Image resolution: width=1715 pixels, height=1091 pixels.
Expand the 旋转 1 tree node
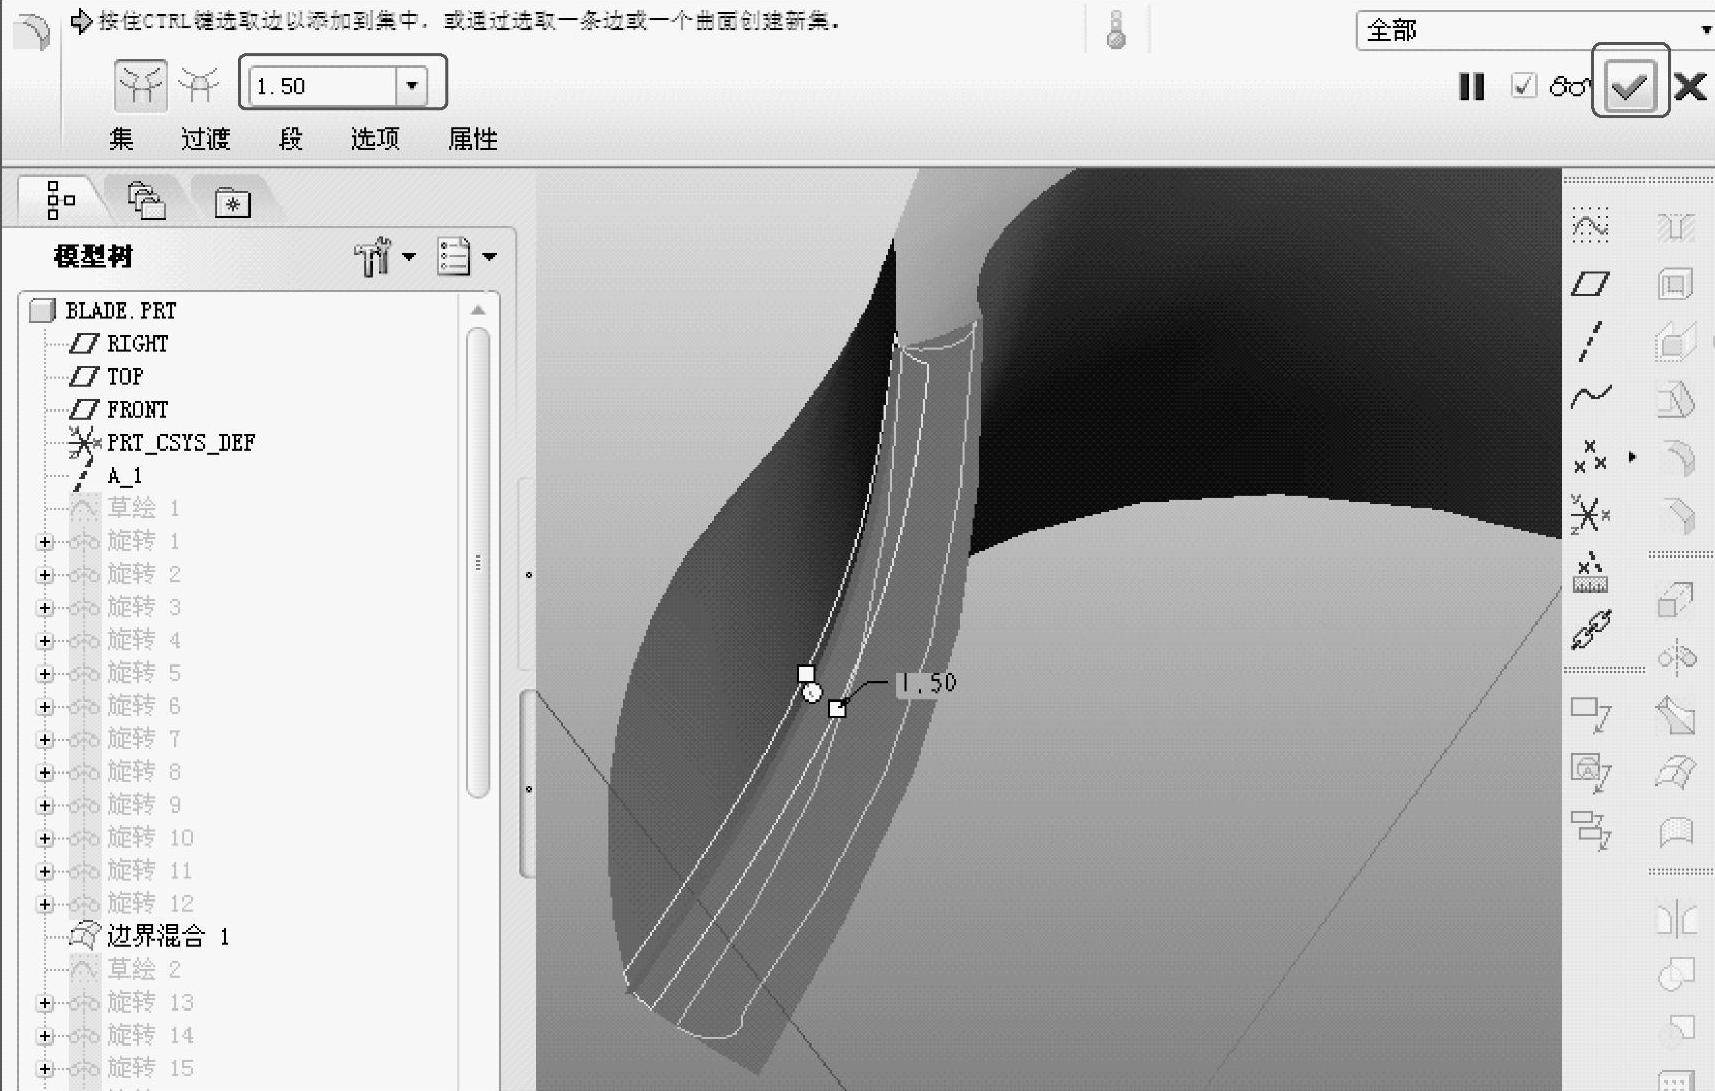(x=44, y=542)
